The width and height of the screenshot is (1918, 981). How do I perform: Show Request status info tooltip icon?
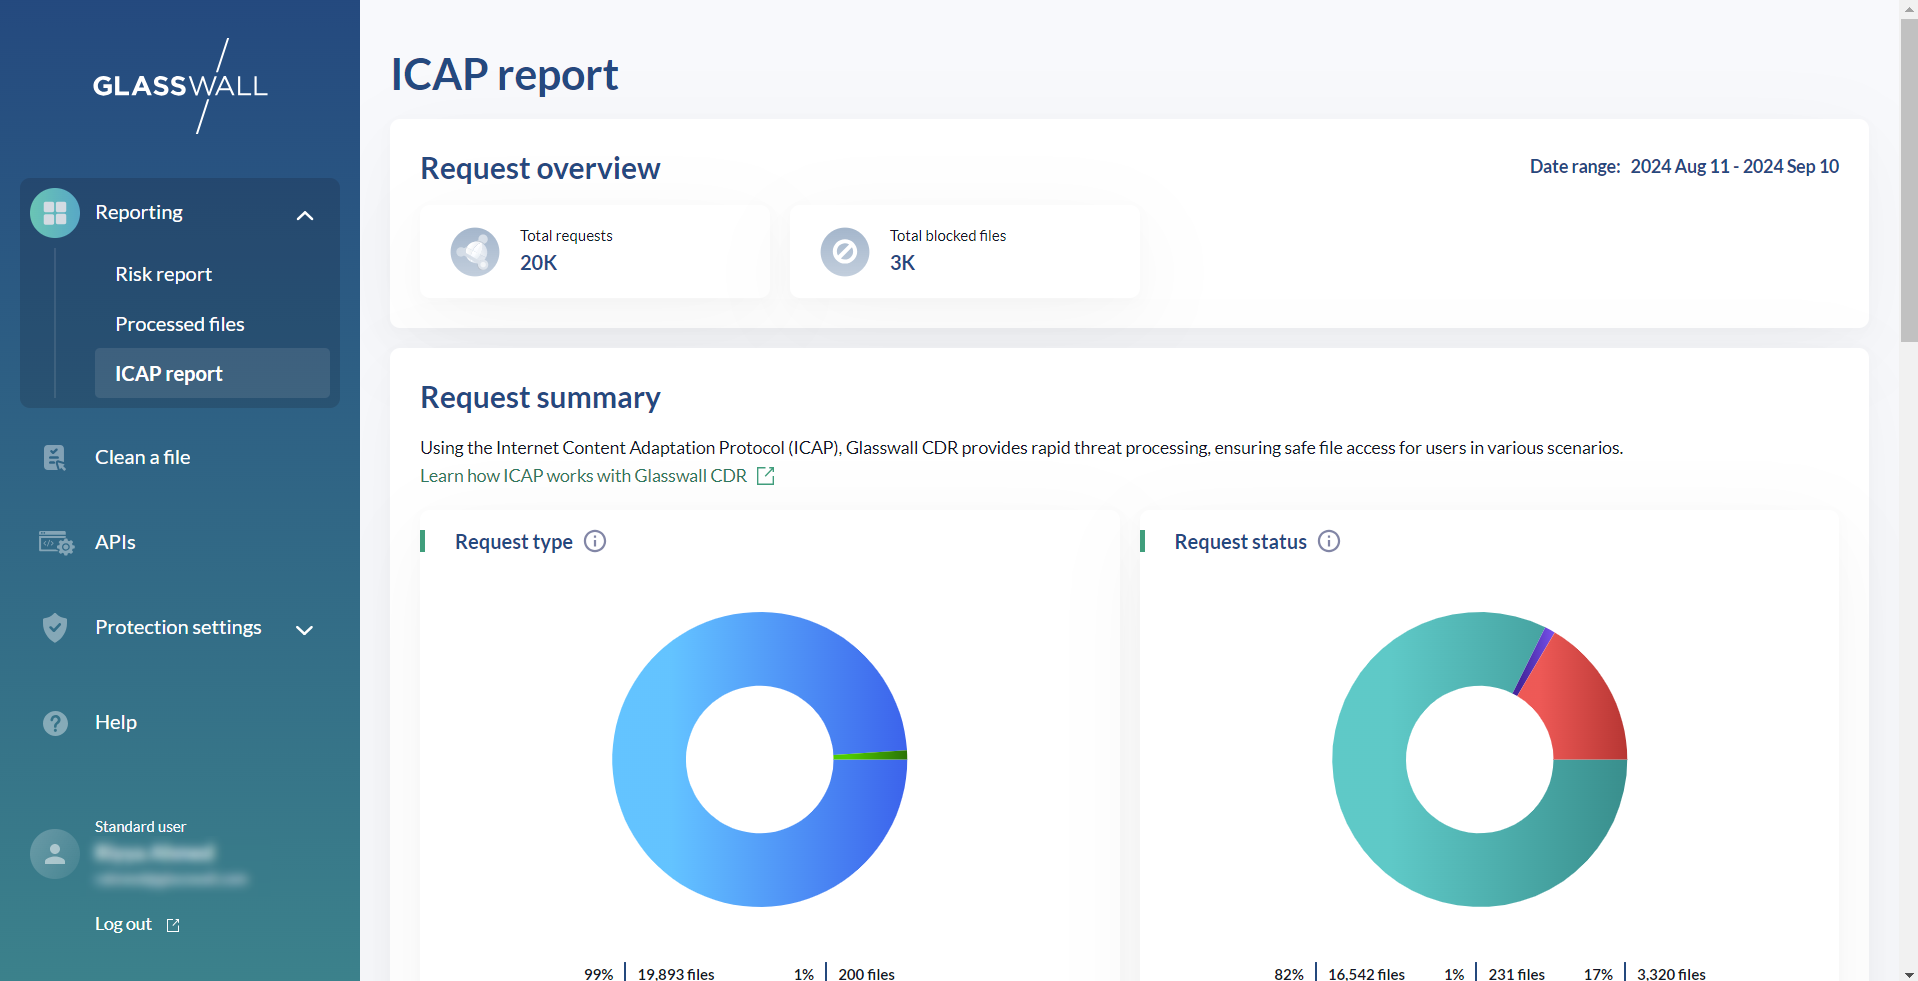[1329, 541]
